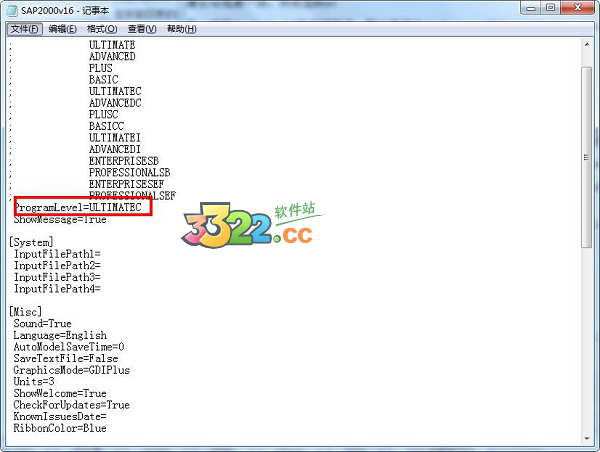
Task: Click the commented PLUSC option line
Action: 103,114
